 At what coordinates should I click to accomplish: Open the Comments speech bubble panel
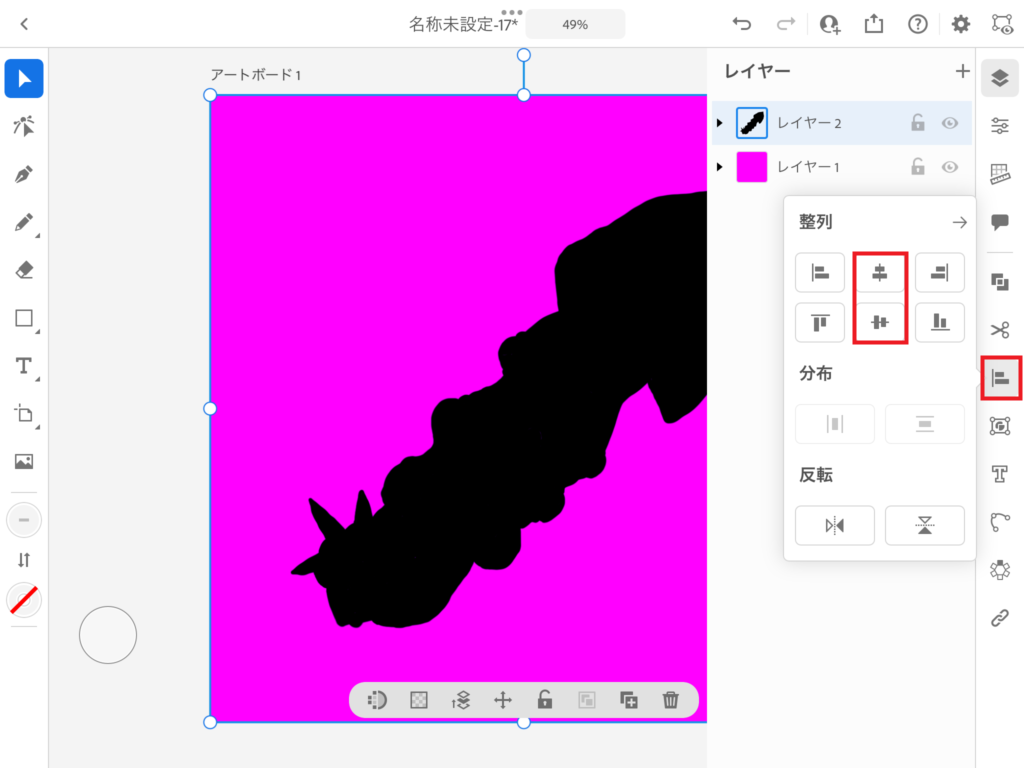pos(1000,222)
